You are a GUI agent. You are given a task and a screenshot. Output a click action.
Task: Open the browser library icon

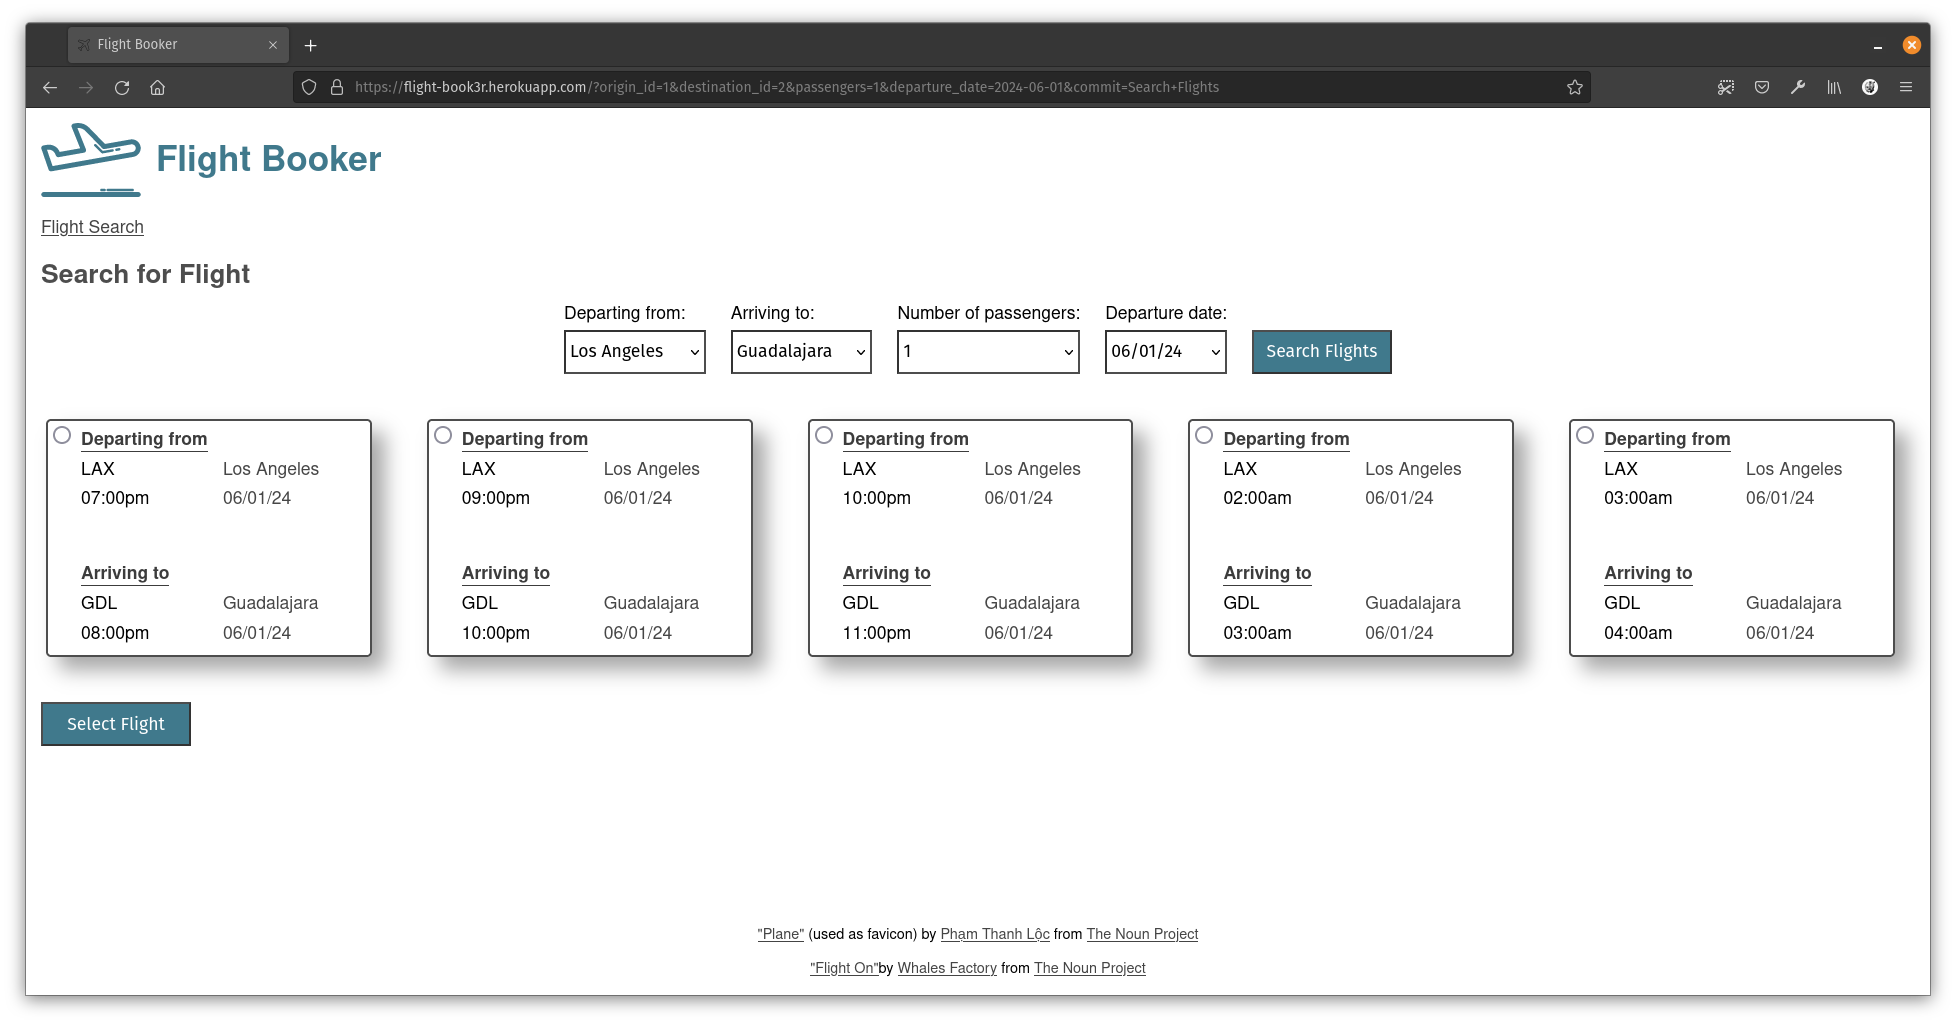1834,87
